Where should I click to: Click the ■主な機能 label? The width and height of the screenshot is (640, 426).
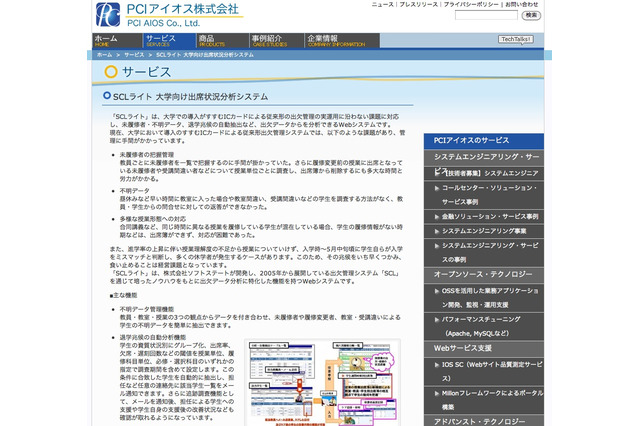tap(123, 295)
